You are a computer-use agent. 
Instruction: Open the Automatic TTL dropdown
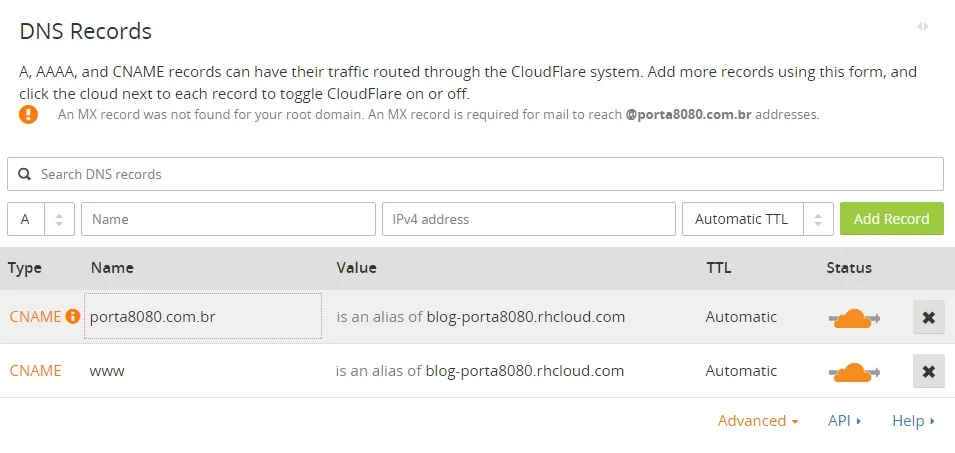click(x=757, y=219)
